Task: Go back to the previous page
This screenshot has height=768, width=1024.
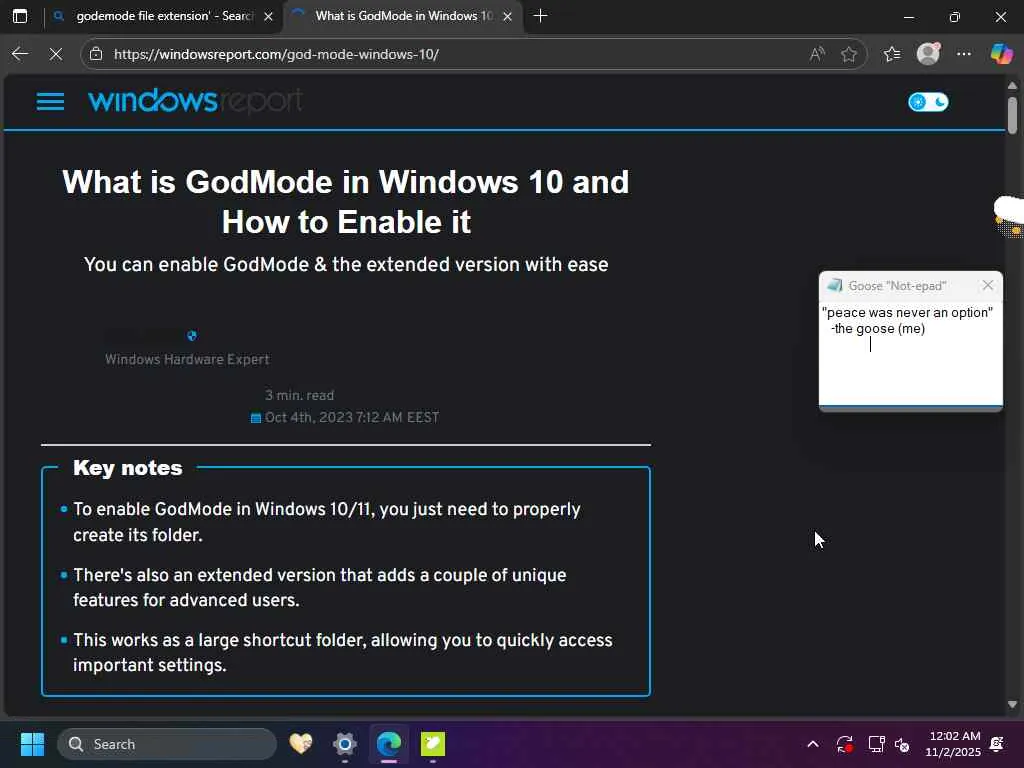Action: [20, 54]
